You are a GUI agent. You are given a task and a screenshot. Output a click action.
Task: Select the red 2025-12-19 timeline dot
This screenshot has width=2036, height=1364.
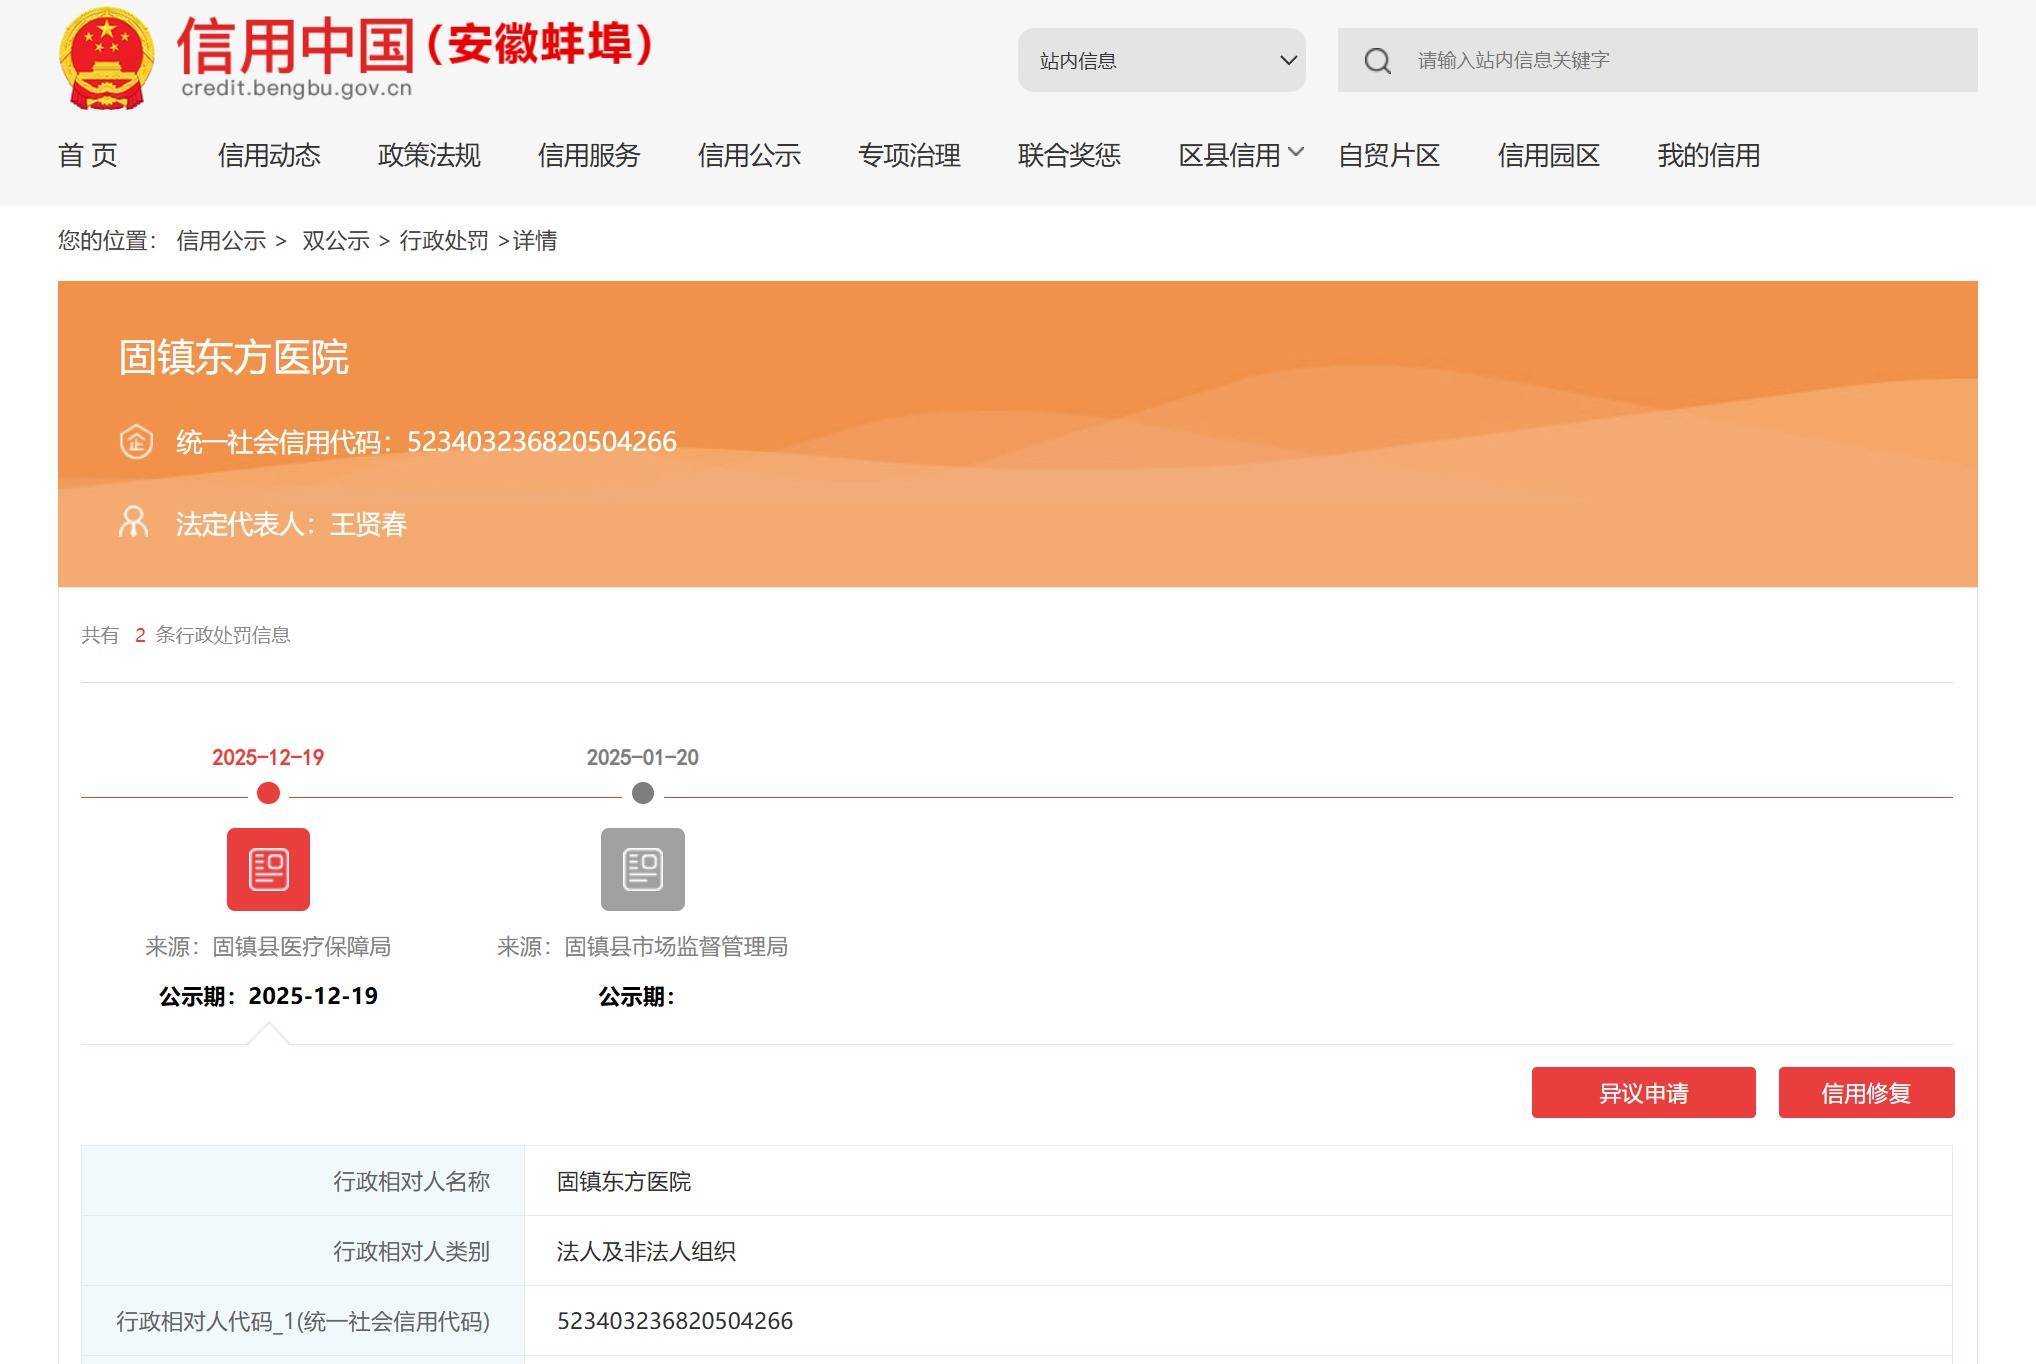[267, 795]
